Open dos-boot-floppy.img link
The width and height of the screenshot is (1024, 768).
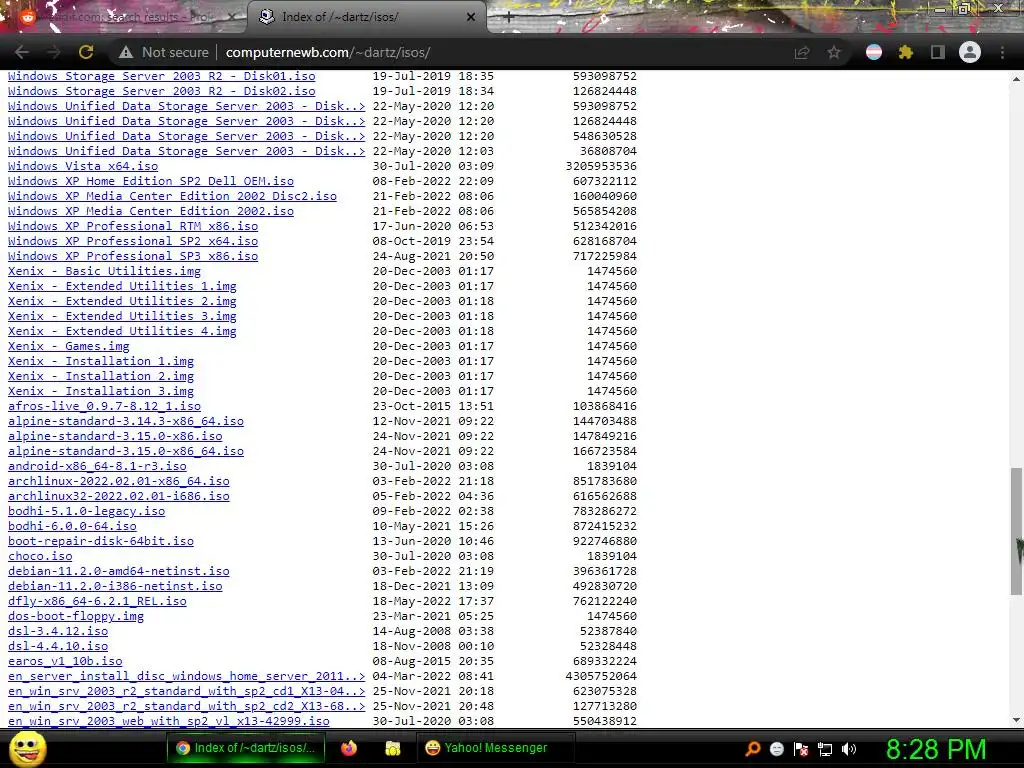pyautogui.click(x=76, y=616)
